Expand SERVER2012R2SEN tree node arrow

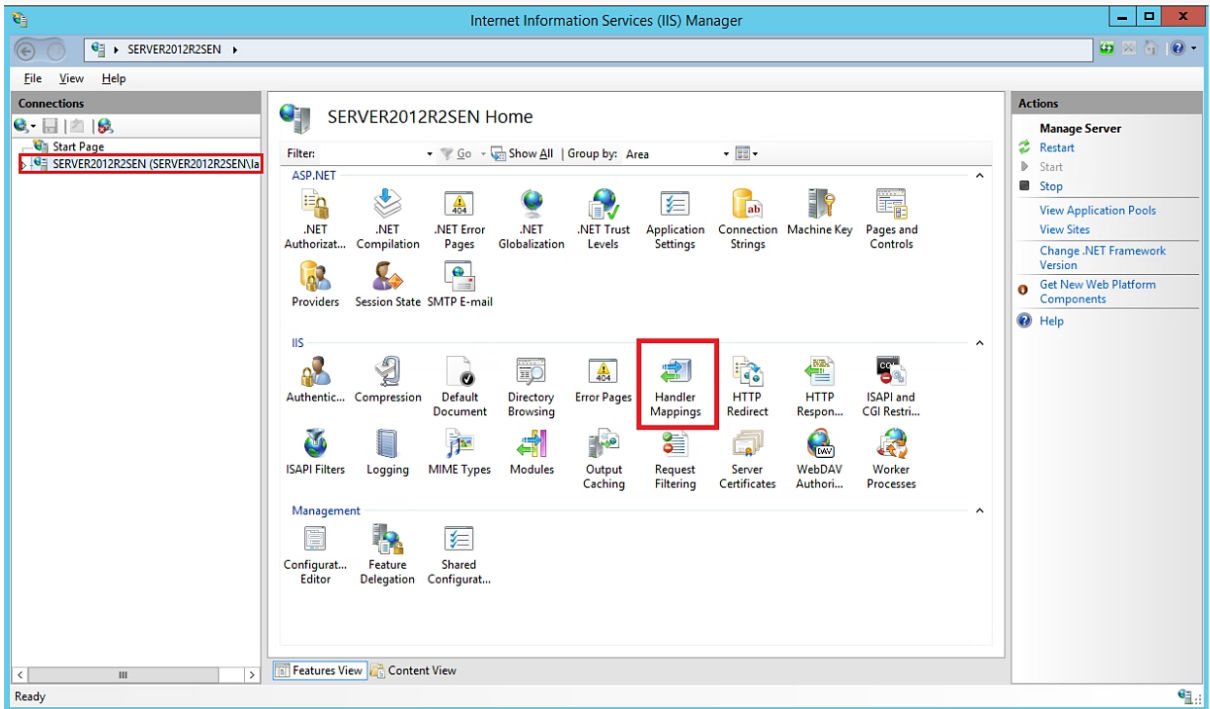click(25, 164)
